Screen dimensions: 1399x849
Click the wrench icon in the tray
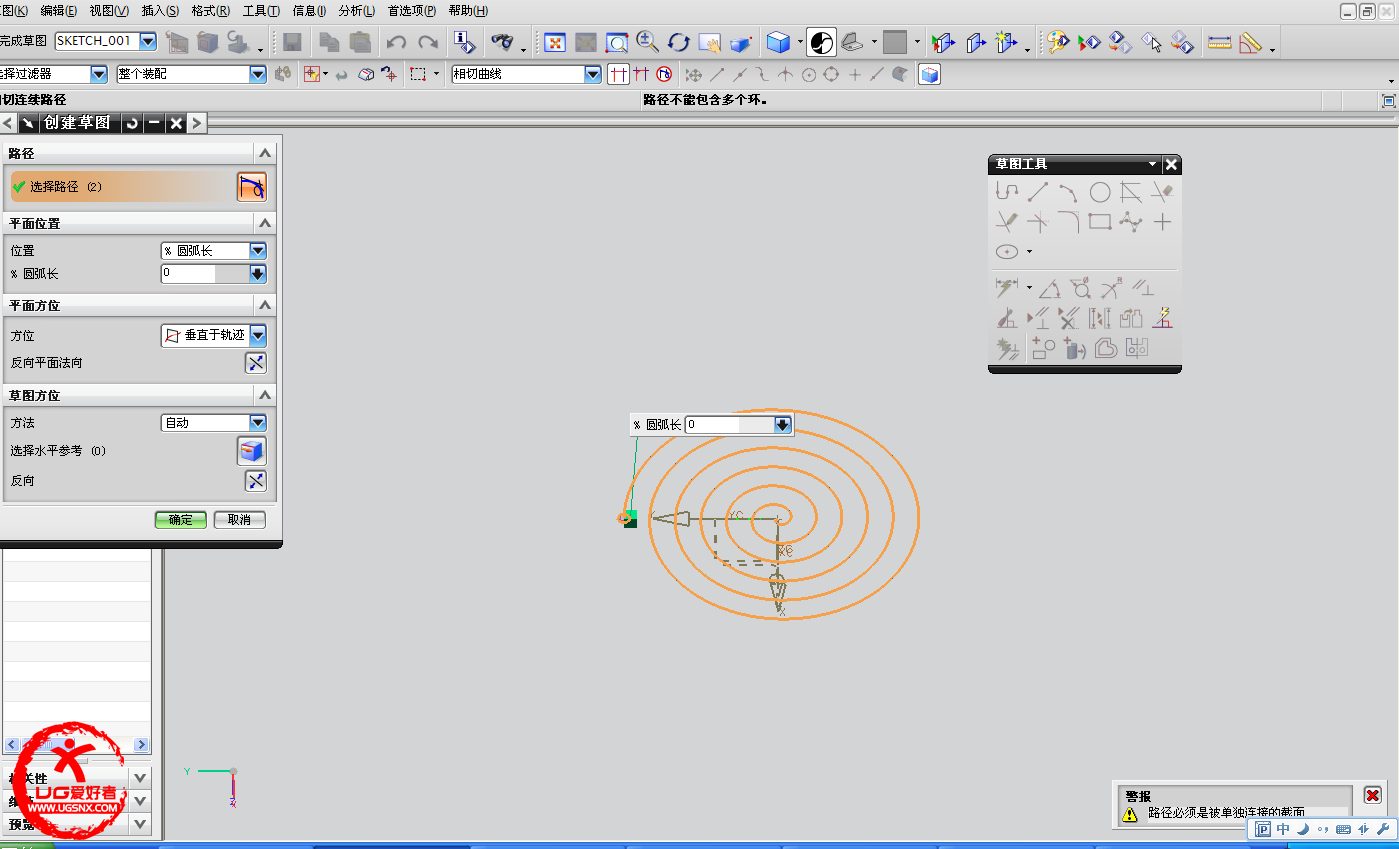[1384, 829]
